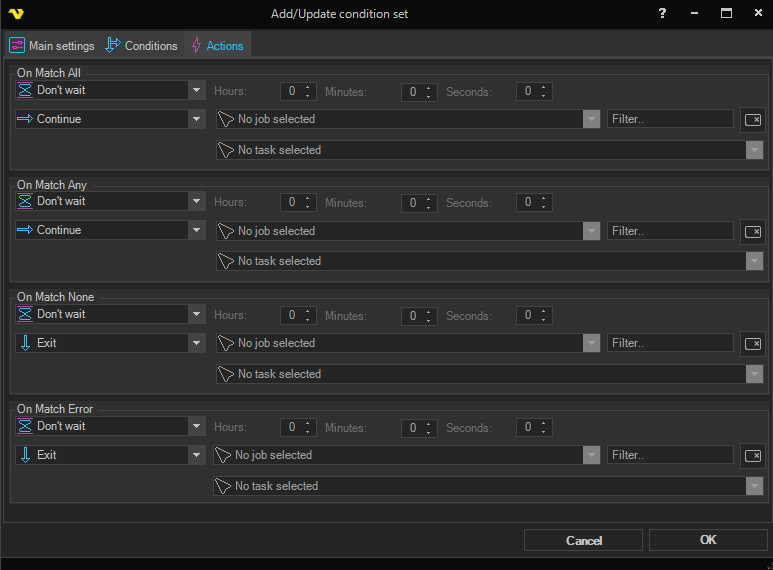Clear job filter in On Match Error
Image resolution: width=773 pixels, height=570 pixels.
click(x=752, y=456)
